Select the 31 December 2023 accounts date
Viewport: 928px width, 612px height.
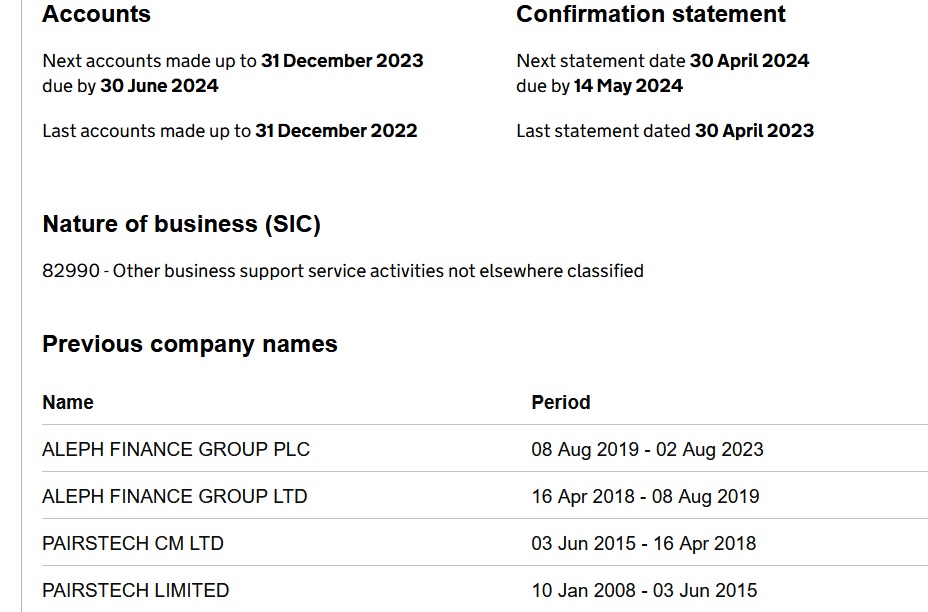(x=342, y=61)
